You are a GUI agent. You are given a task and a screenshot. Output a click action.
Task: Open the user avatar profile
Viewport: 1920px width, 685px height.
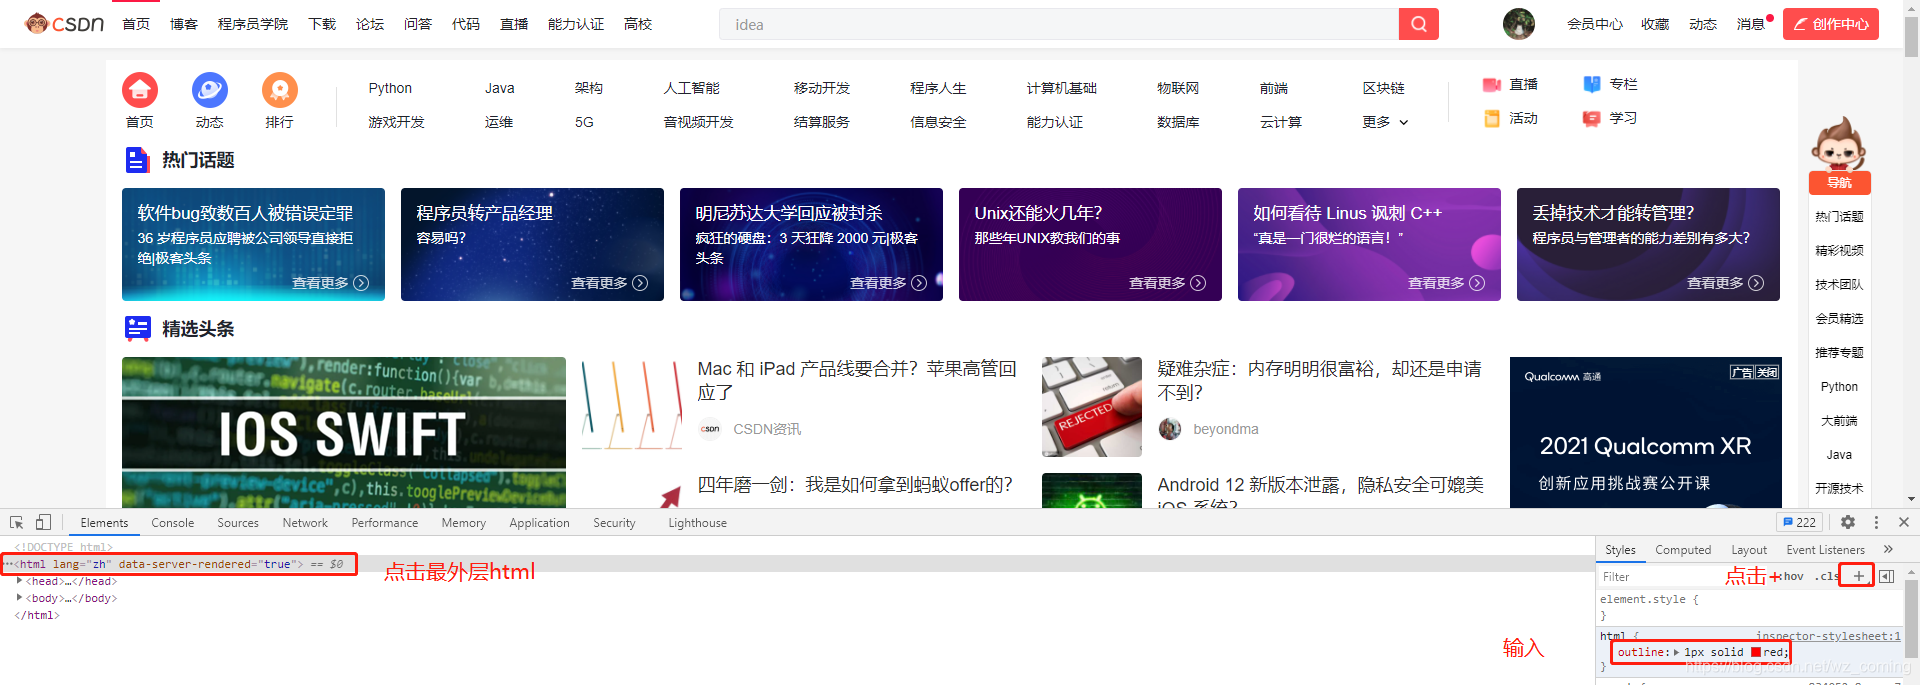pyautogui.click(x=1518, y=24)
